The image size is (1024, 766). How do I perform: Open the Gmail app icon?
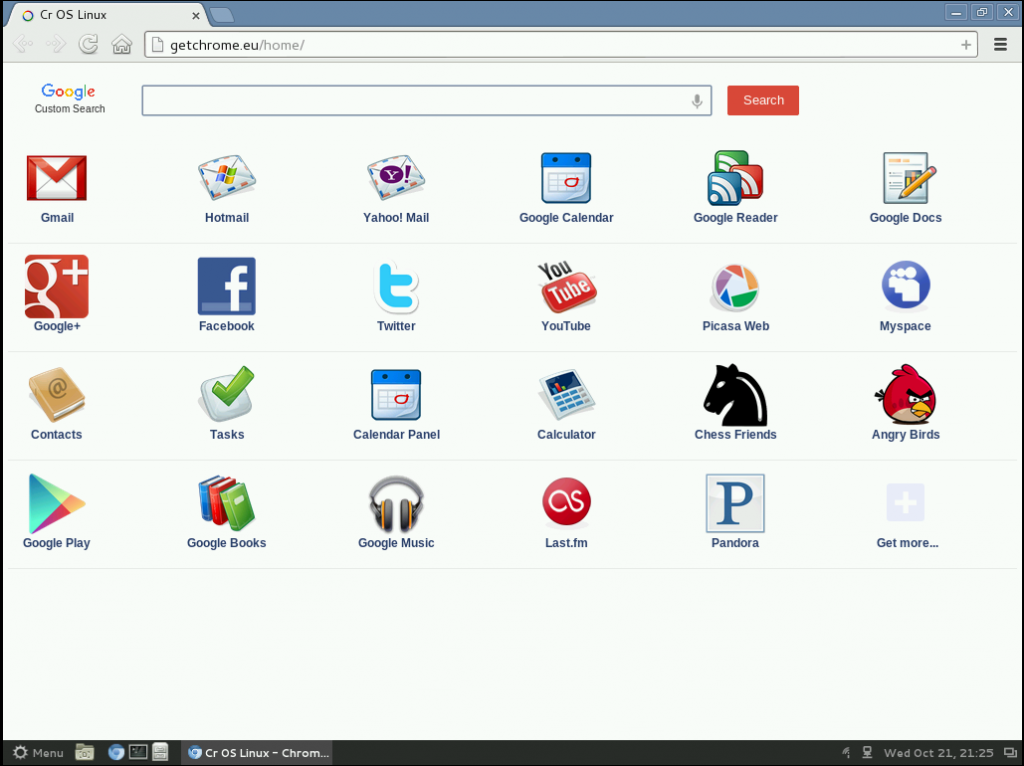[x=57, y=178]
